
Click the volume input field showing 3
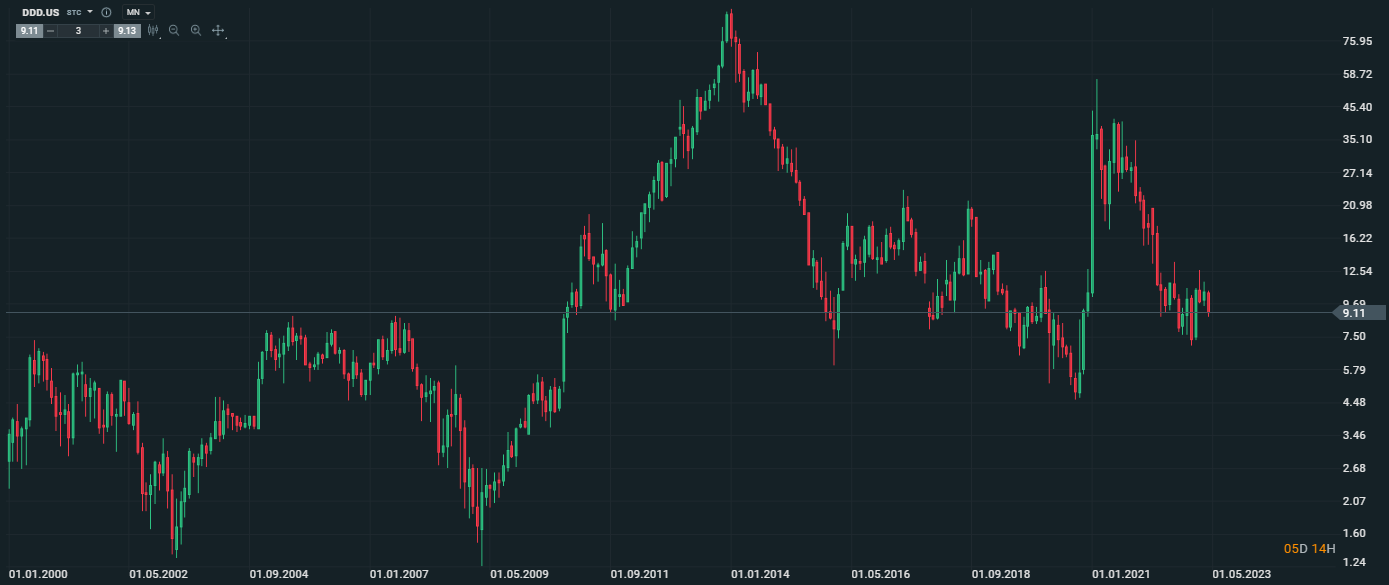pyautogui.click(x=78, y=31)
